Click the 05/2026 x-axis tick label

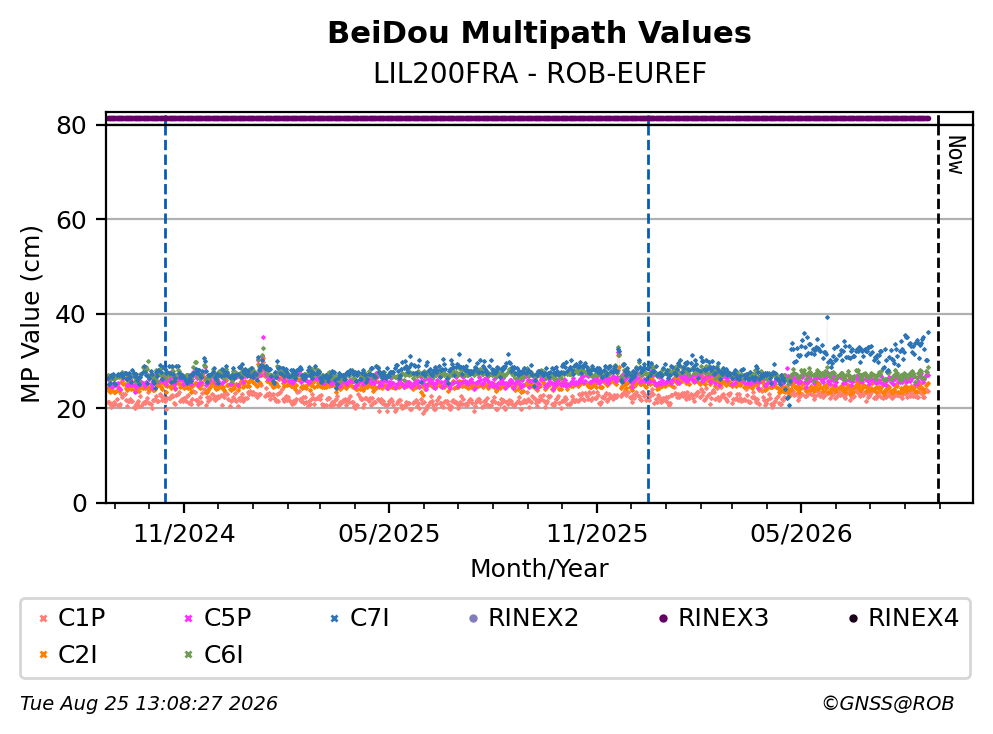pos(801,534)
